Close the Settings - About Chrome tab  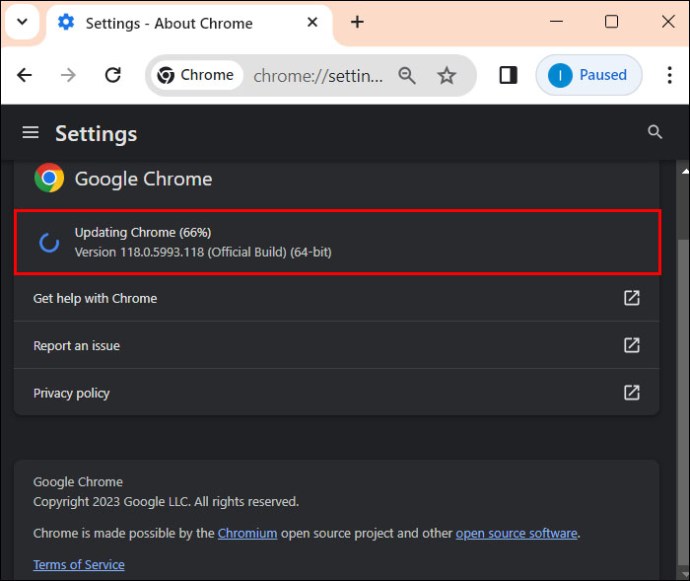coord(312,22)
